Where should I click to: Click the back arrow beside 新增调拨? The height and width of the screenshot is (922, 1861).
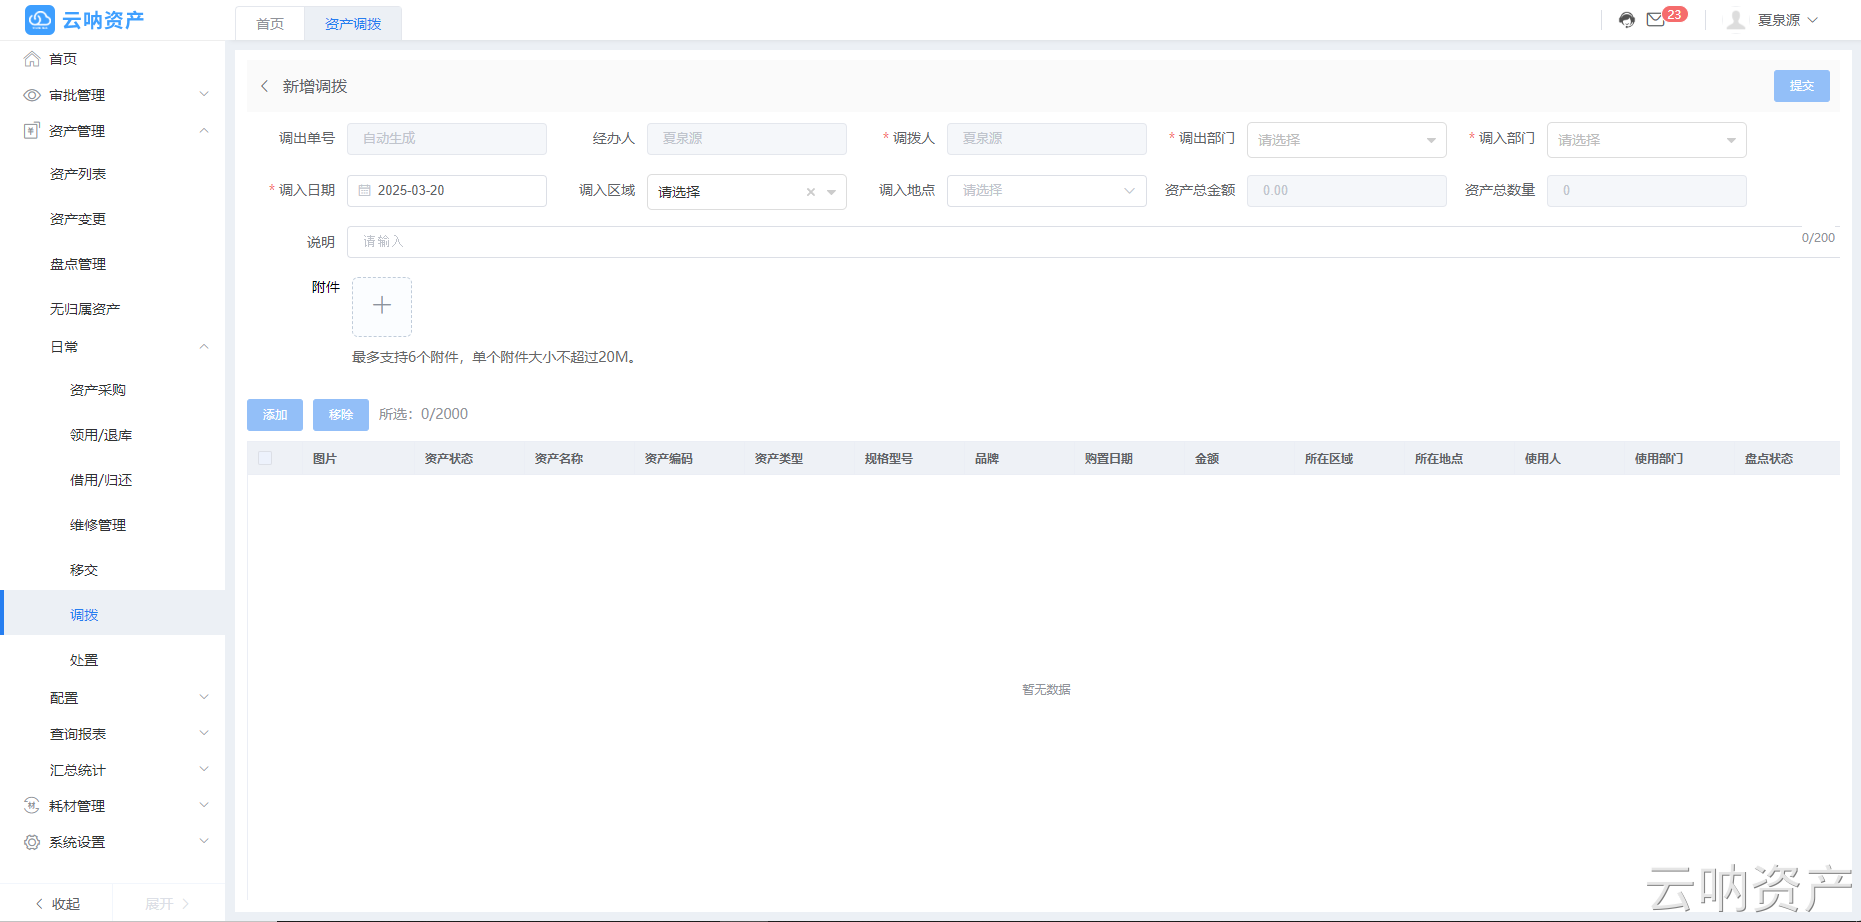265,86
